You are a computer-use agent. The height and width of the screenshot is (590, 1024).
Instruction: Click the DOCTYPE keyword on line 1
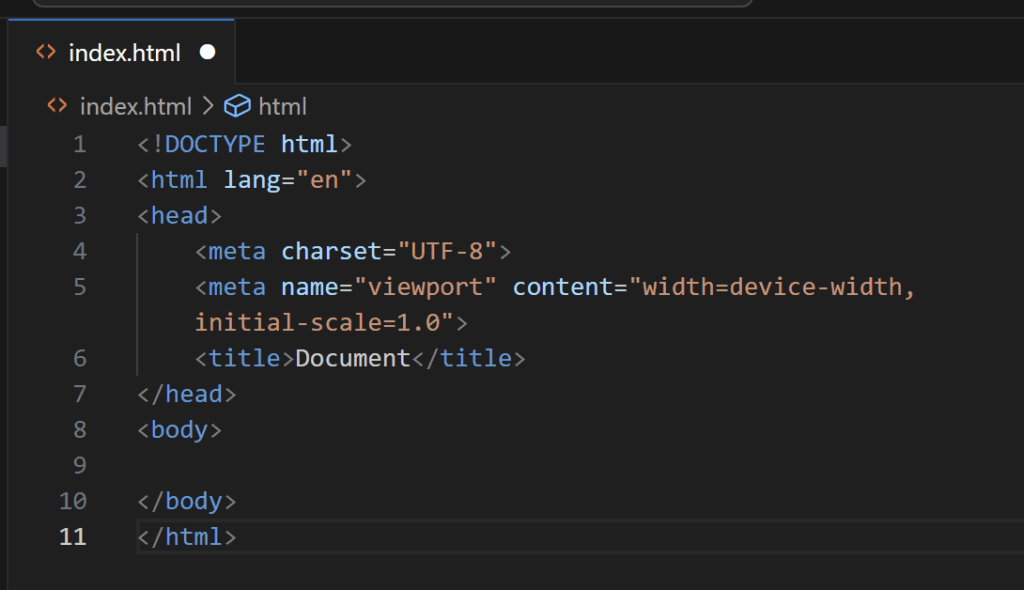click(x=215, y=144)
